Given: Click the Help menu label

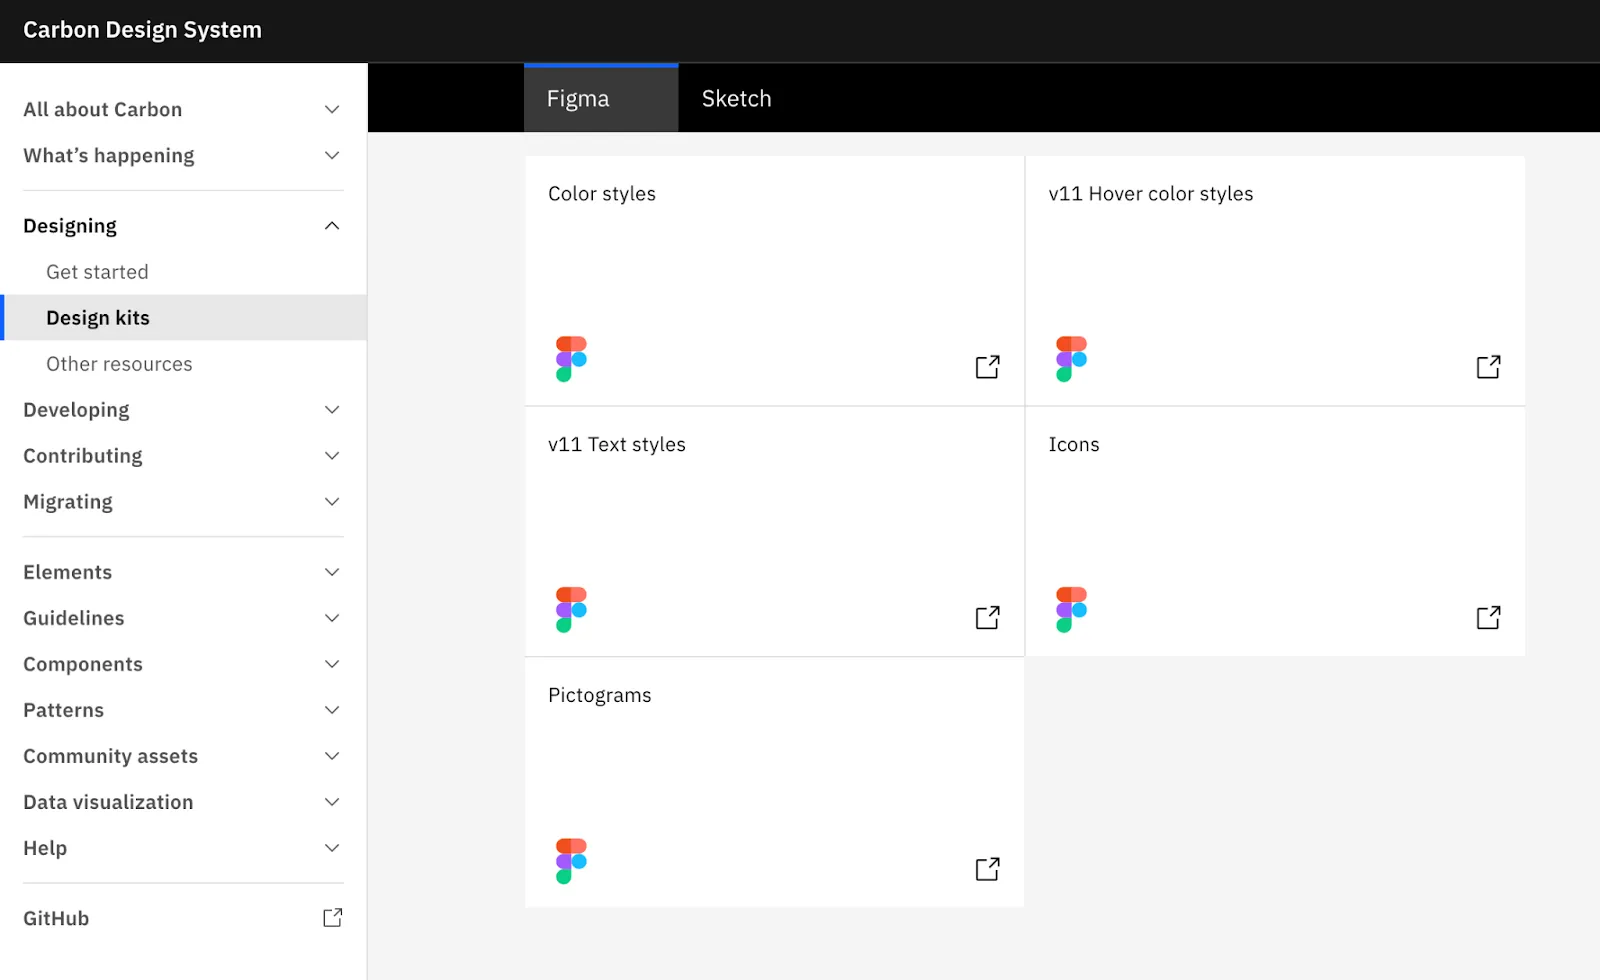Looking at the screenshot, I should (x=45, y=848).
